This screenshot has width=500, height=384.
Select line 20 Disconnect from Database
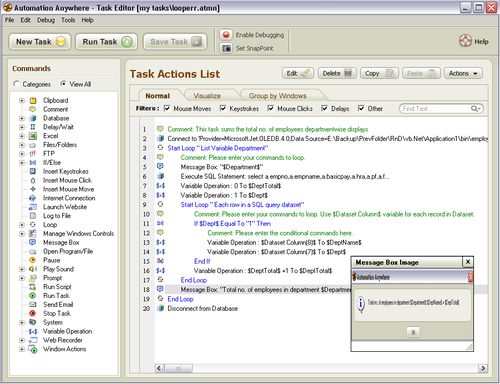pyautogui.click(x=202, y=309)
